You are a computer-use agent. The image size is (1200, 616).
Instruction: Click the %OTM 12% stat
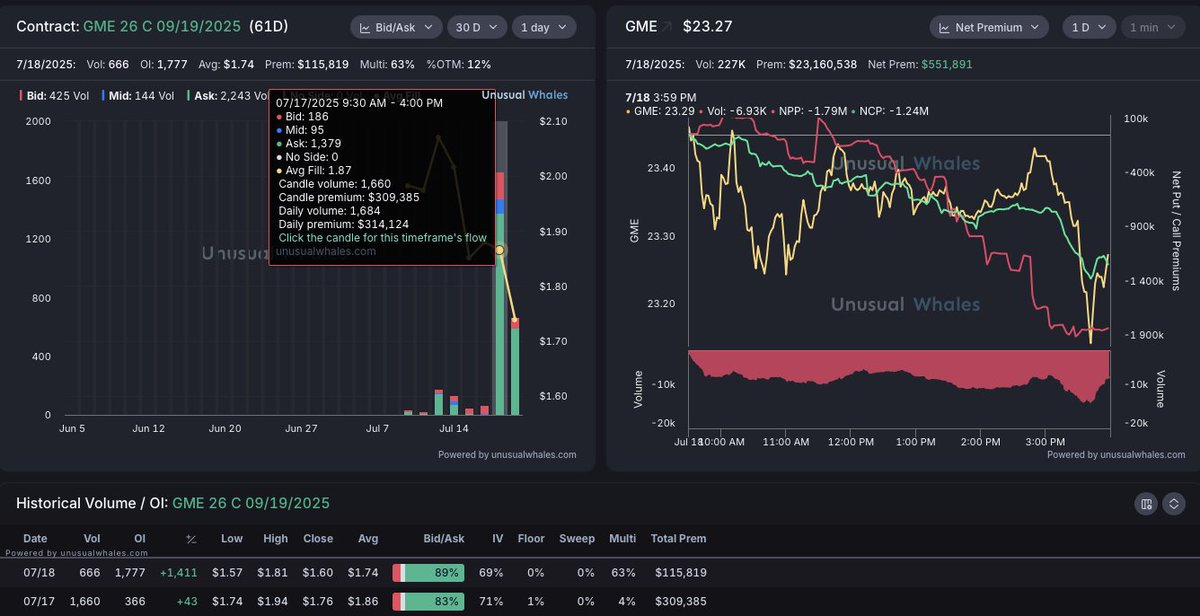point(459,64)
